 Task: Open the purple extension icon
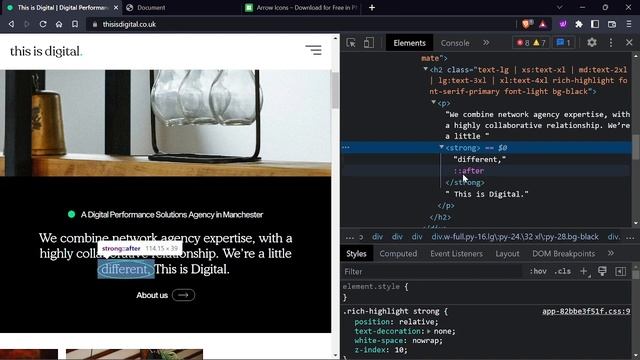(x=563, y=24)
